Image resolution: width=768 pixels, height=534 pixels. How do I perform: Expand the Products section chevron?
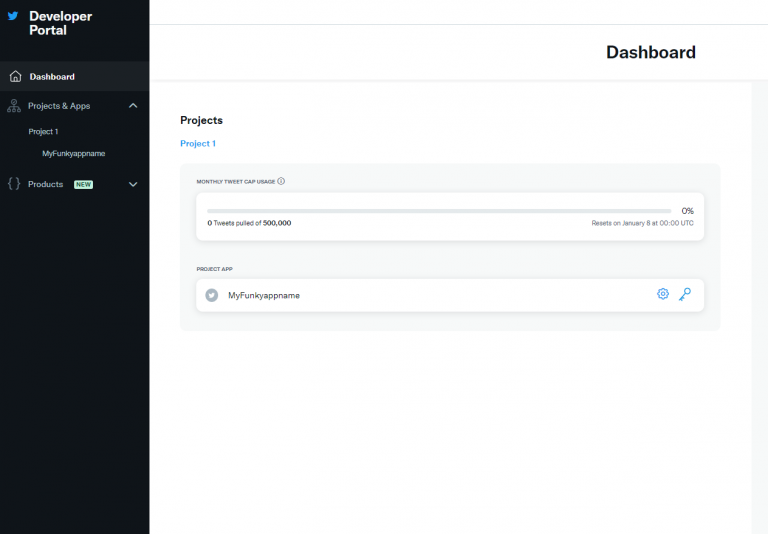pos(133,184)
